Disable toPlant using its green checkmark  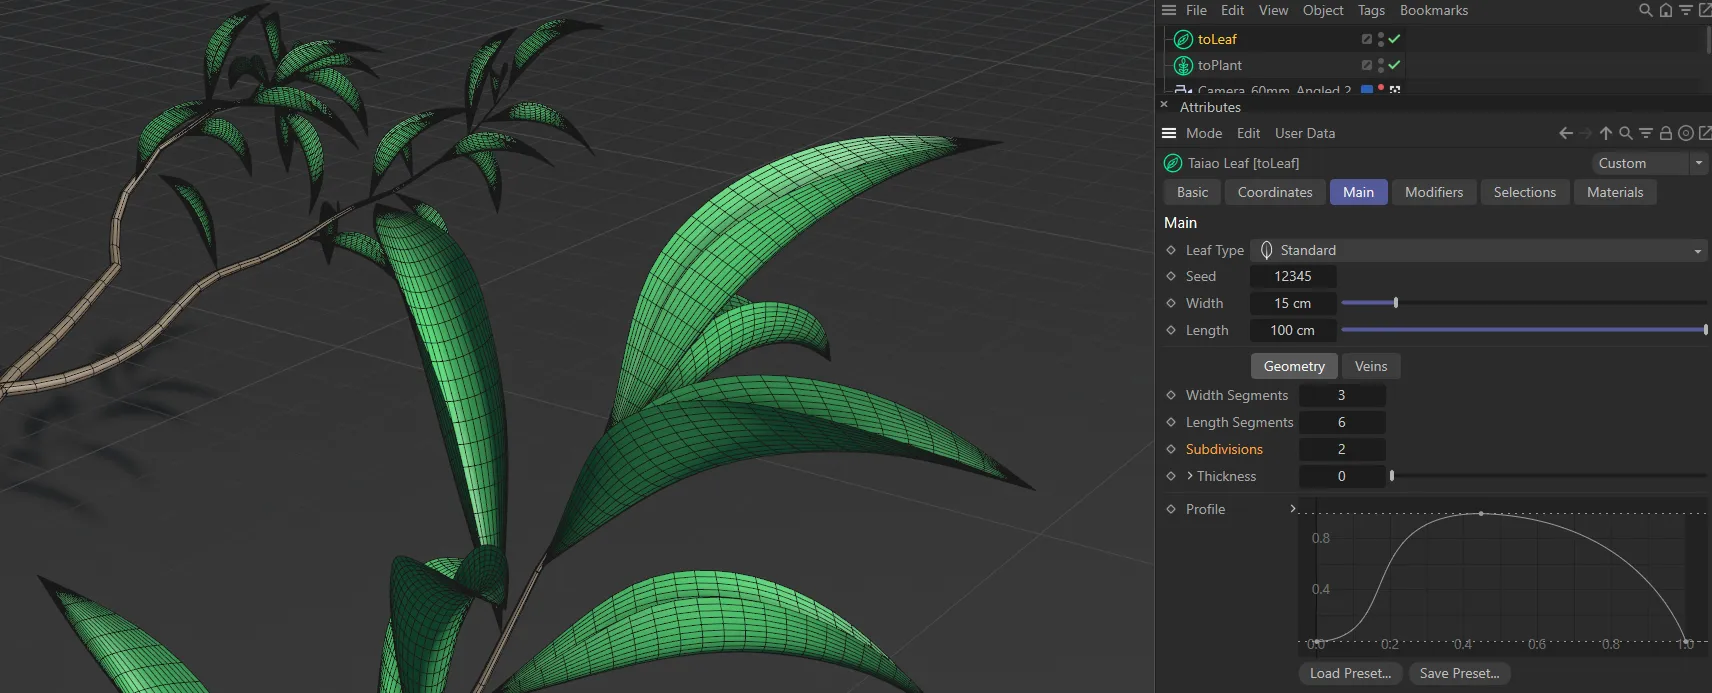[x=1394, y=65]
